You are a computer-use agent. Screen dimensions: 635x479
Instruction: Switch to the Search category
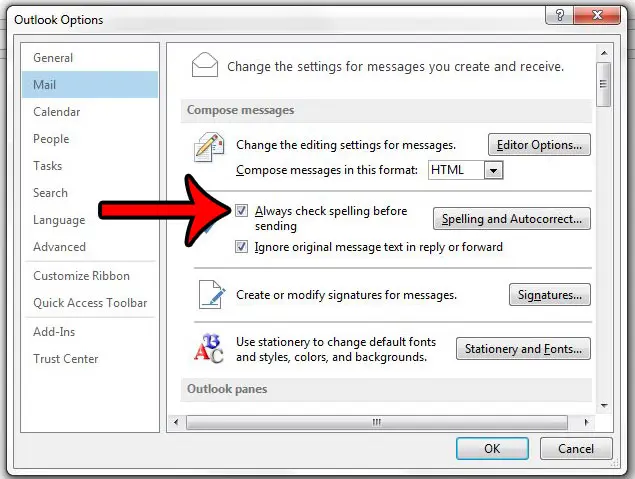tap(90, 193)
